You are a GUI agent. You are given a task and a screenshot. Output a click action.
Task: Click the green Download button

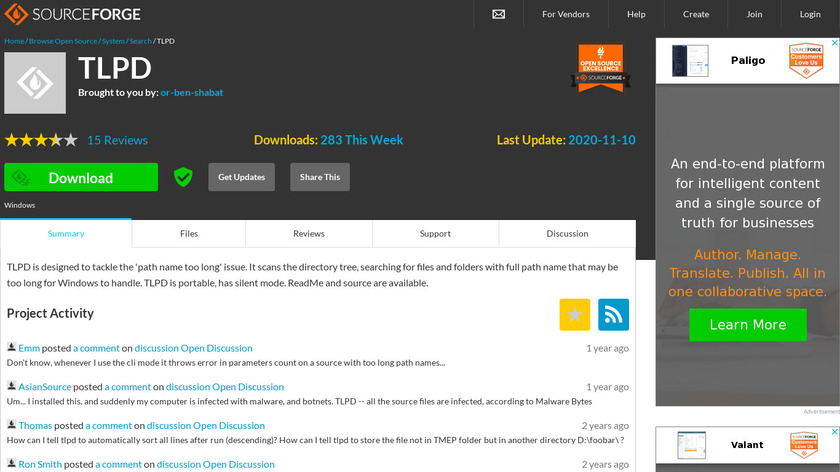pyautogui.click(x=81, y=177)
